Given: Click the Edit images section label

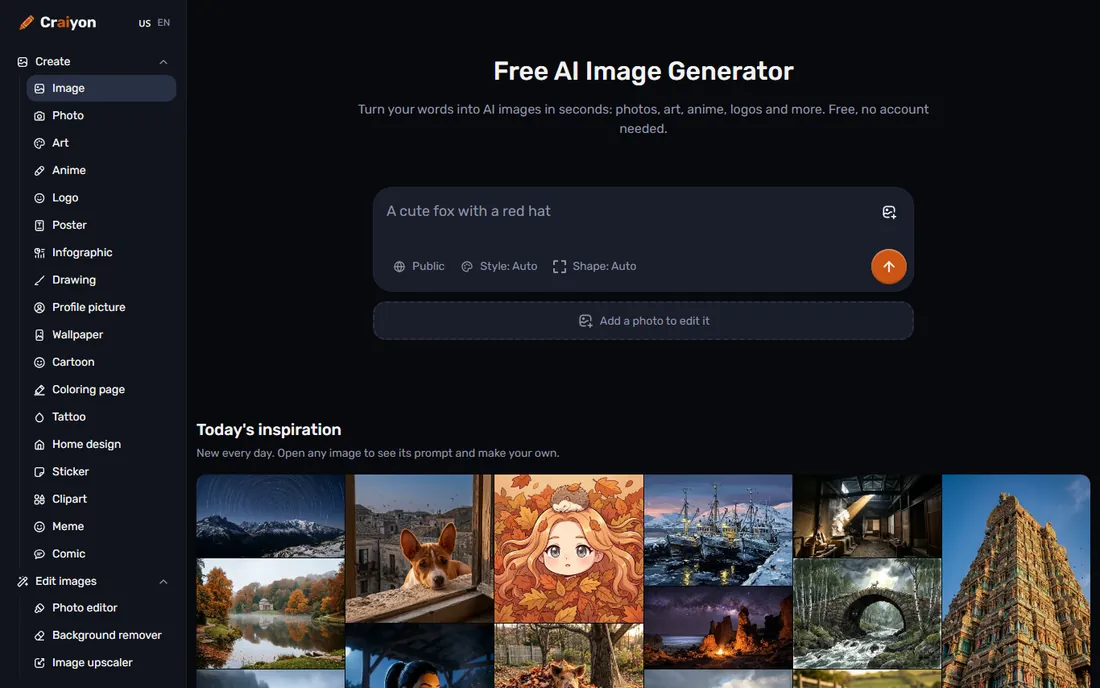Looking at the screenshot, I should 66,581.
